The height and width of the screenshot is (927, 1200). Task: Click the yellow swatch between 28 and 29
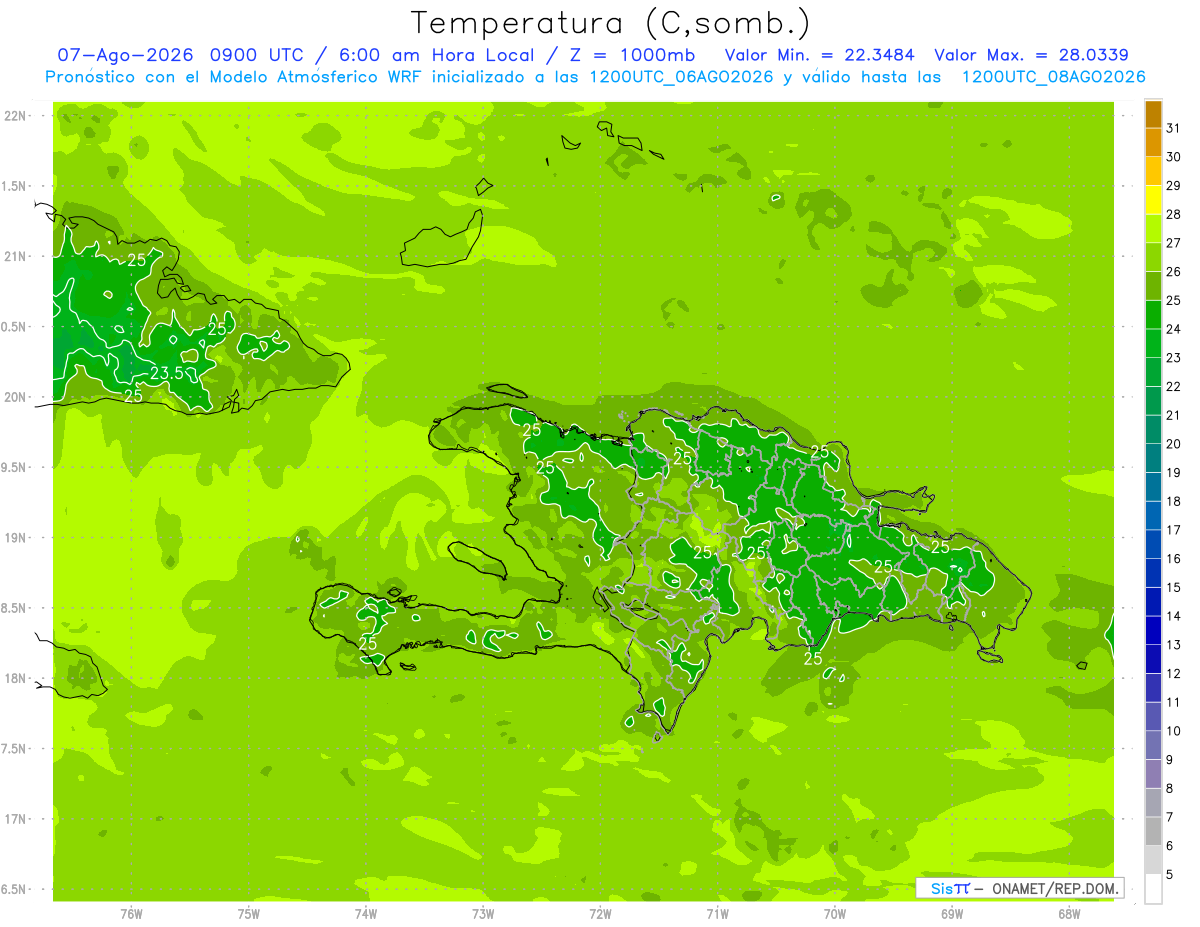pos(1153,200)
